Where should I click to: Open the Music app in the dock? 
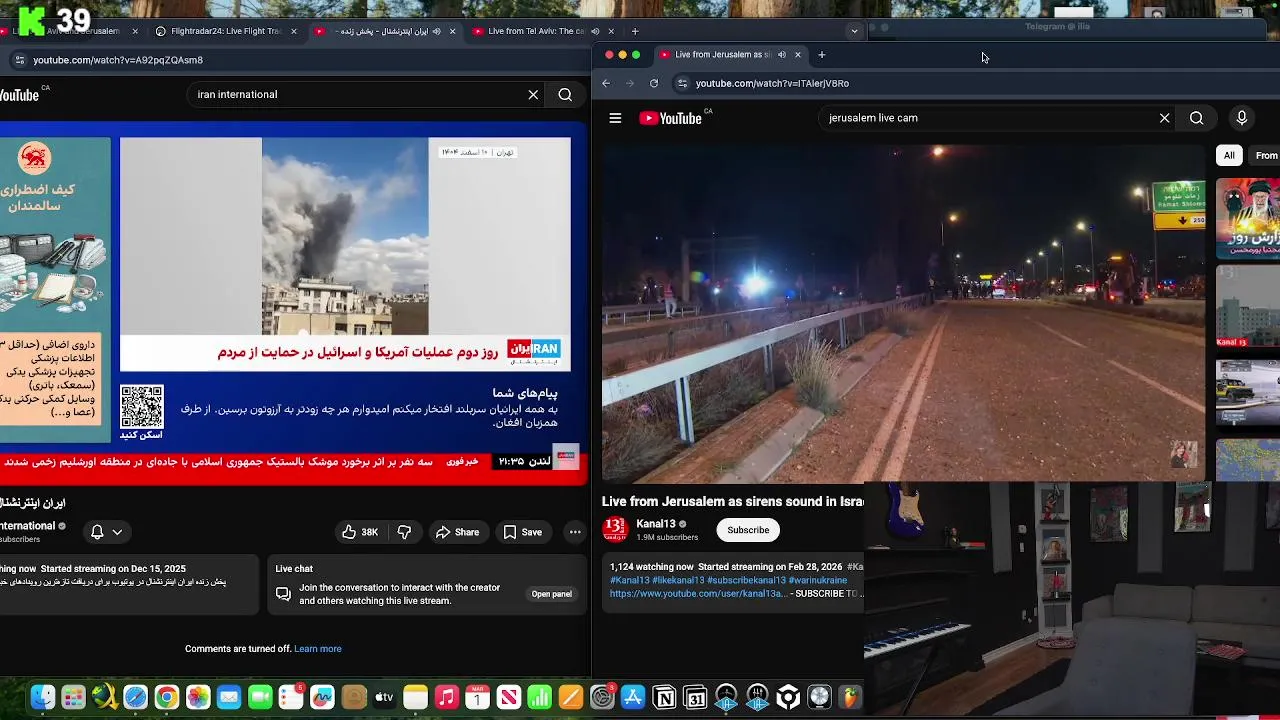(447, 698)
